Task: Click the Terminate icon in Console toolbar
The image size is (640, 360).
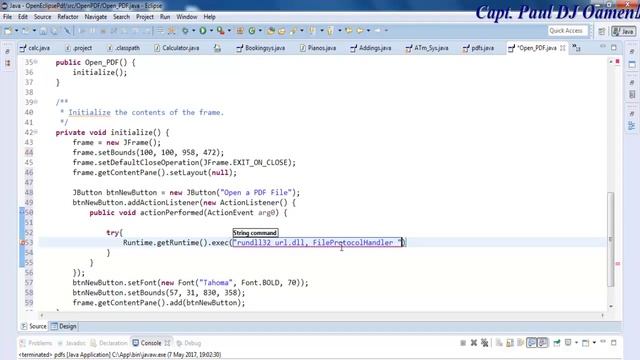Action: click(x=463, y=343)
